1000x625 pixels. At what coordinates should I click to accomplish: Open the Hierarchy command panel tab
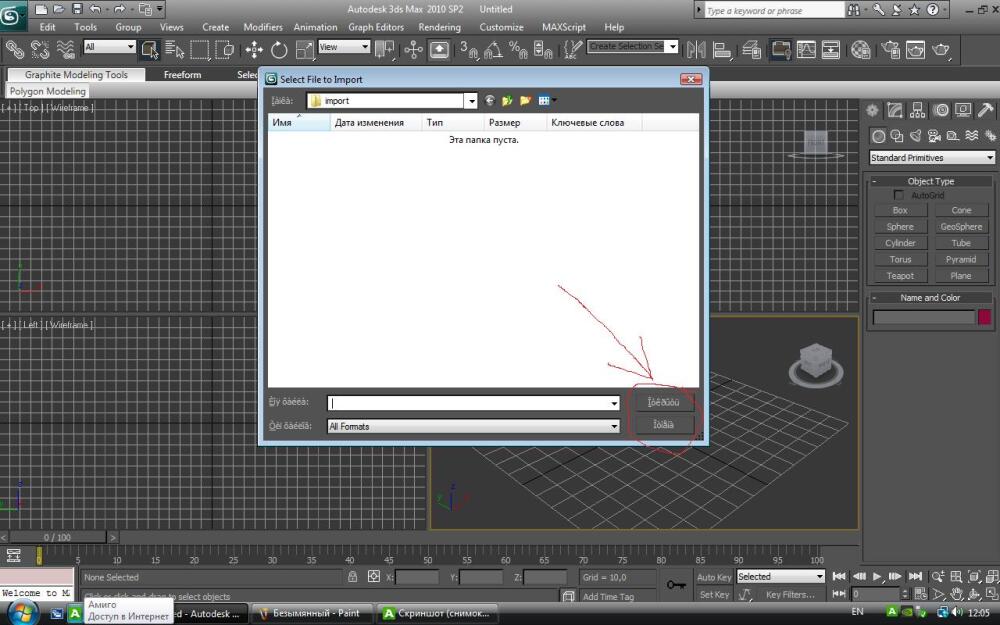pyautogui.click(x=917, y=110)
